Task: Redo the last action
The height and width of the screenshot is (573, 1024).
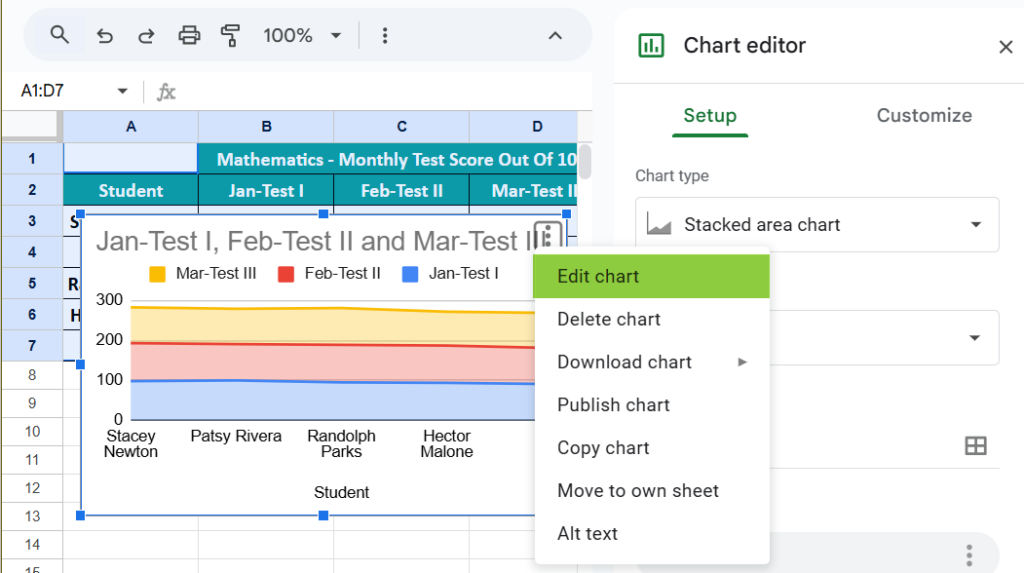Action: click(146, 35)
